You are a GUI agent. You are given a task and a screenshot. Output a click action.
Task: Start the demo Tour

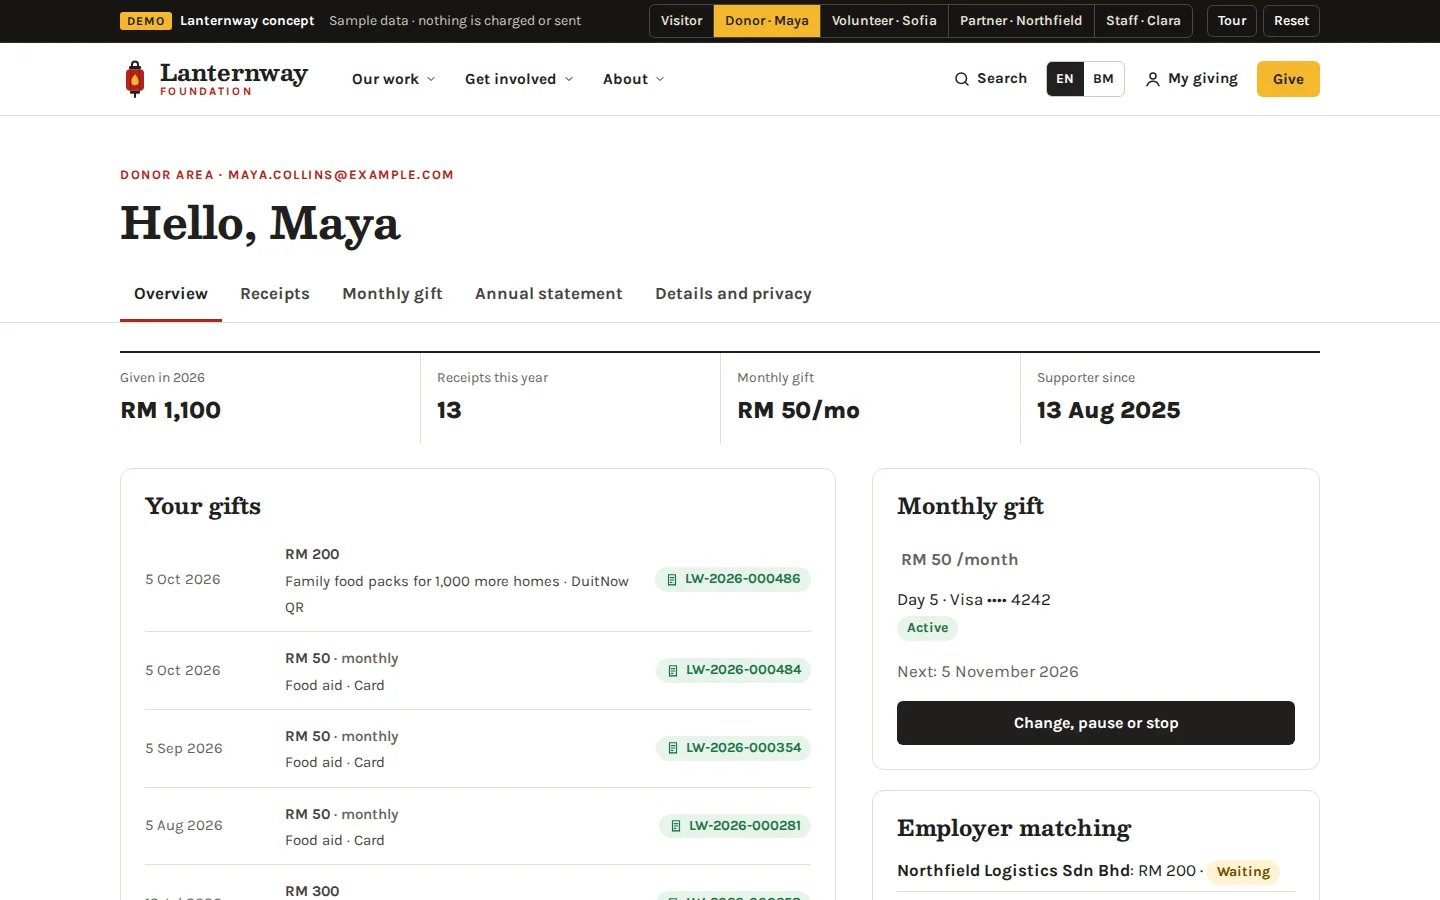[1232, 21]
